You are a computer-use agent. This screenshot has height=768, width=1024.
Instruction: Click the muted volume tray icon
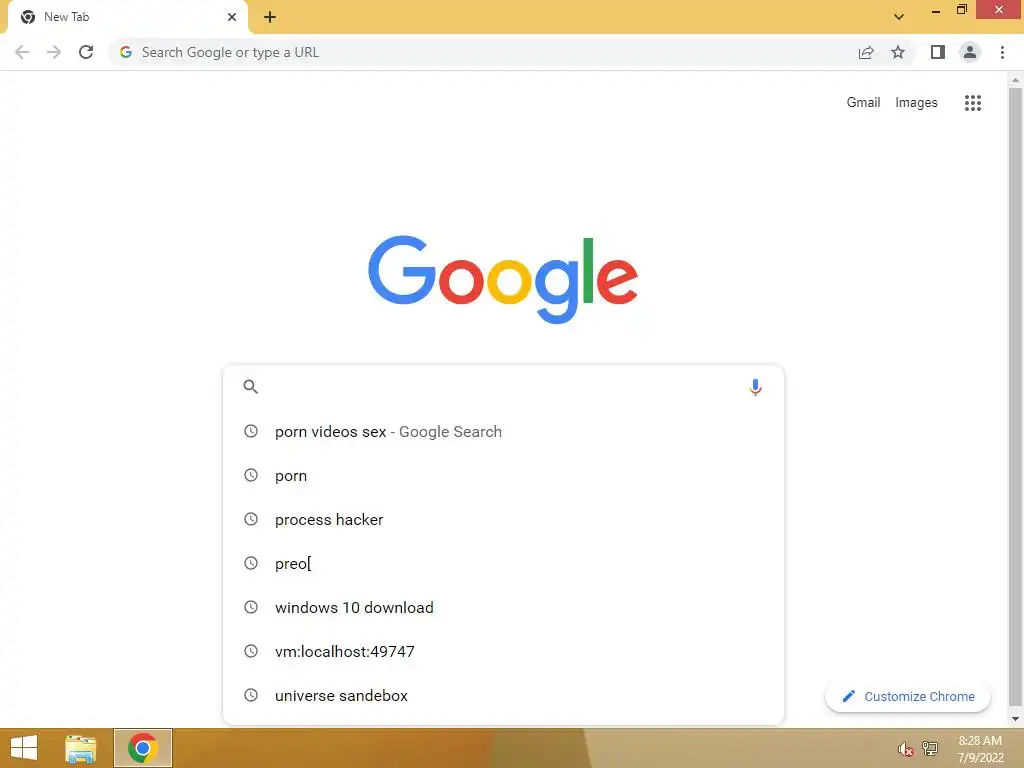[x=905, y=749]
